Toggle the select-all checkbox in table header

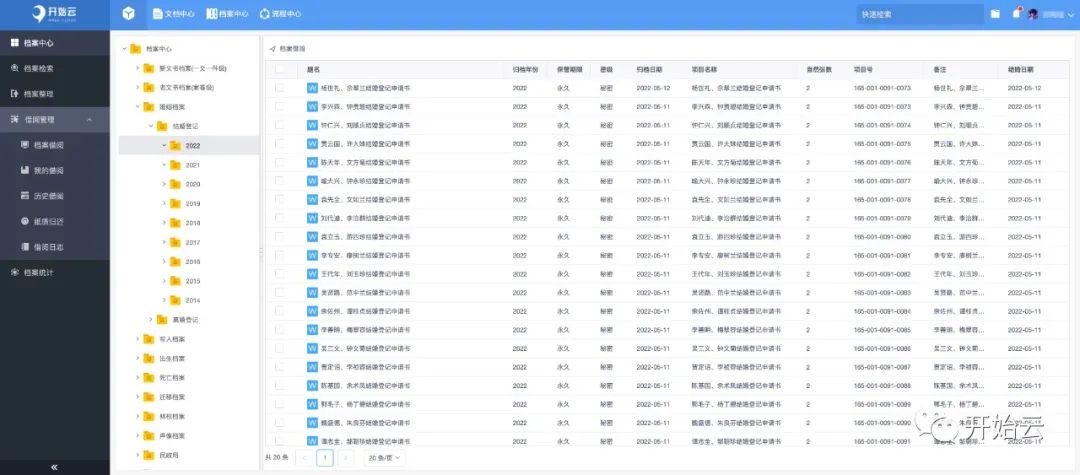tap(280, 70)
